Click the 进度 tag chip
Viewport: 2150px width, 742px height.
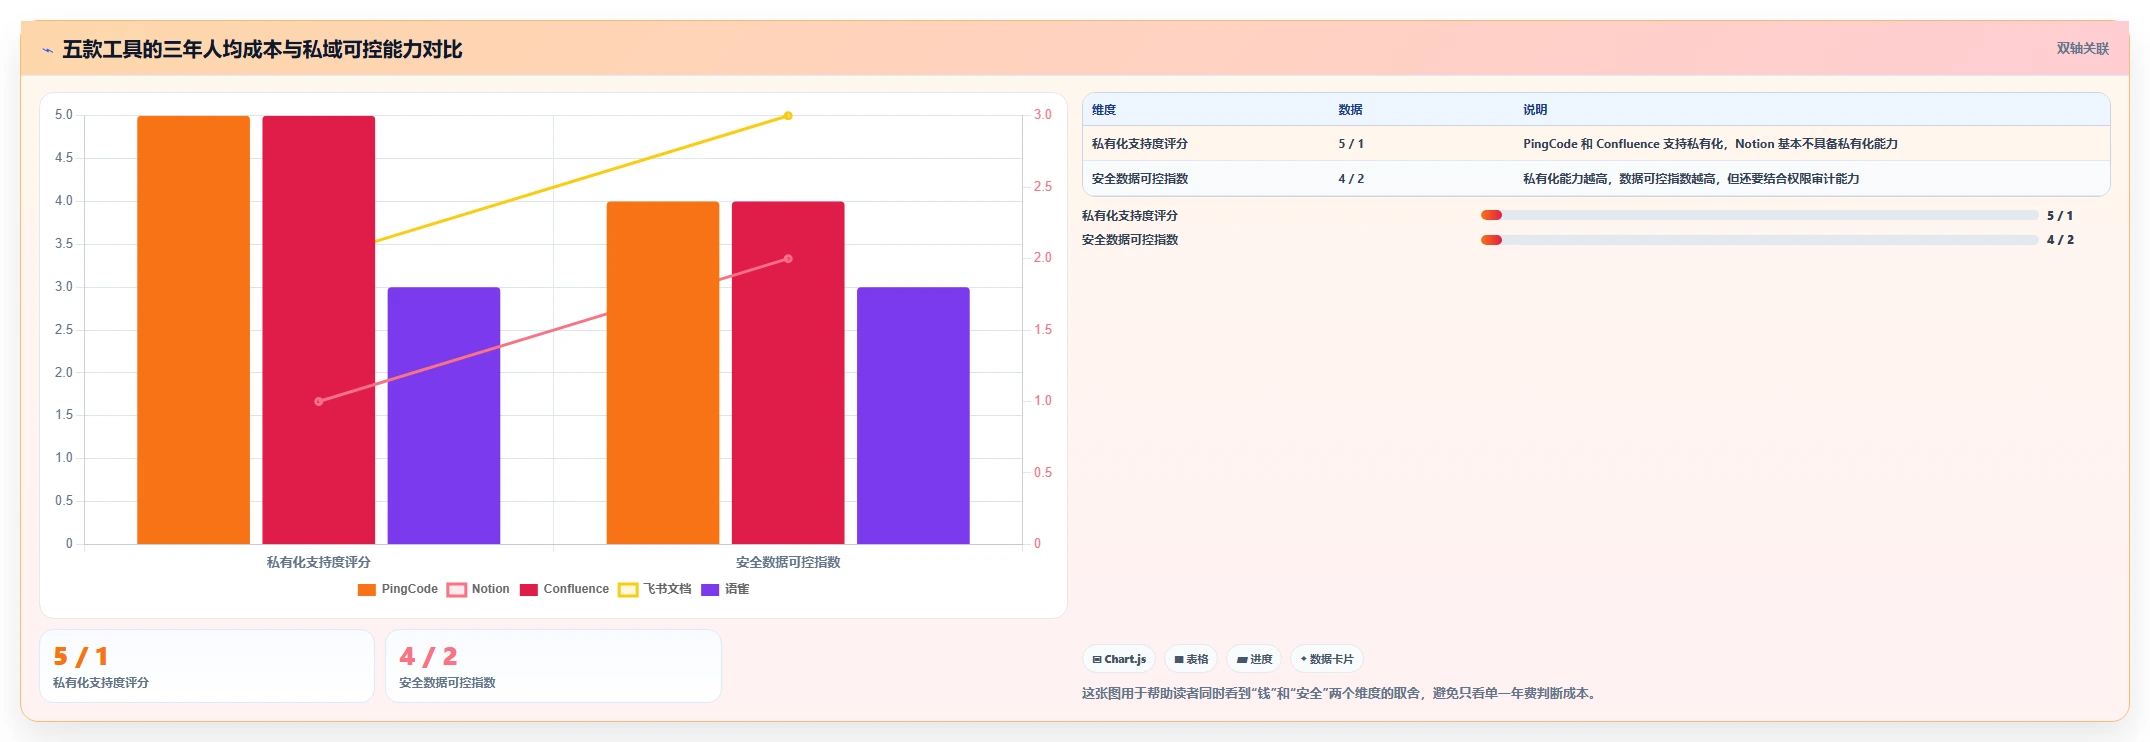[x=1254, y=659]
